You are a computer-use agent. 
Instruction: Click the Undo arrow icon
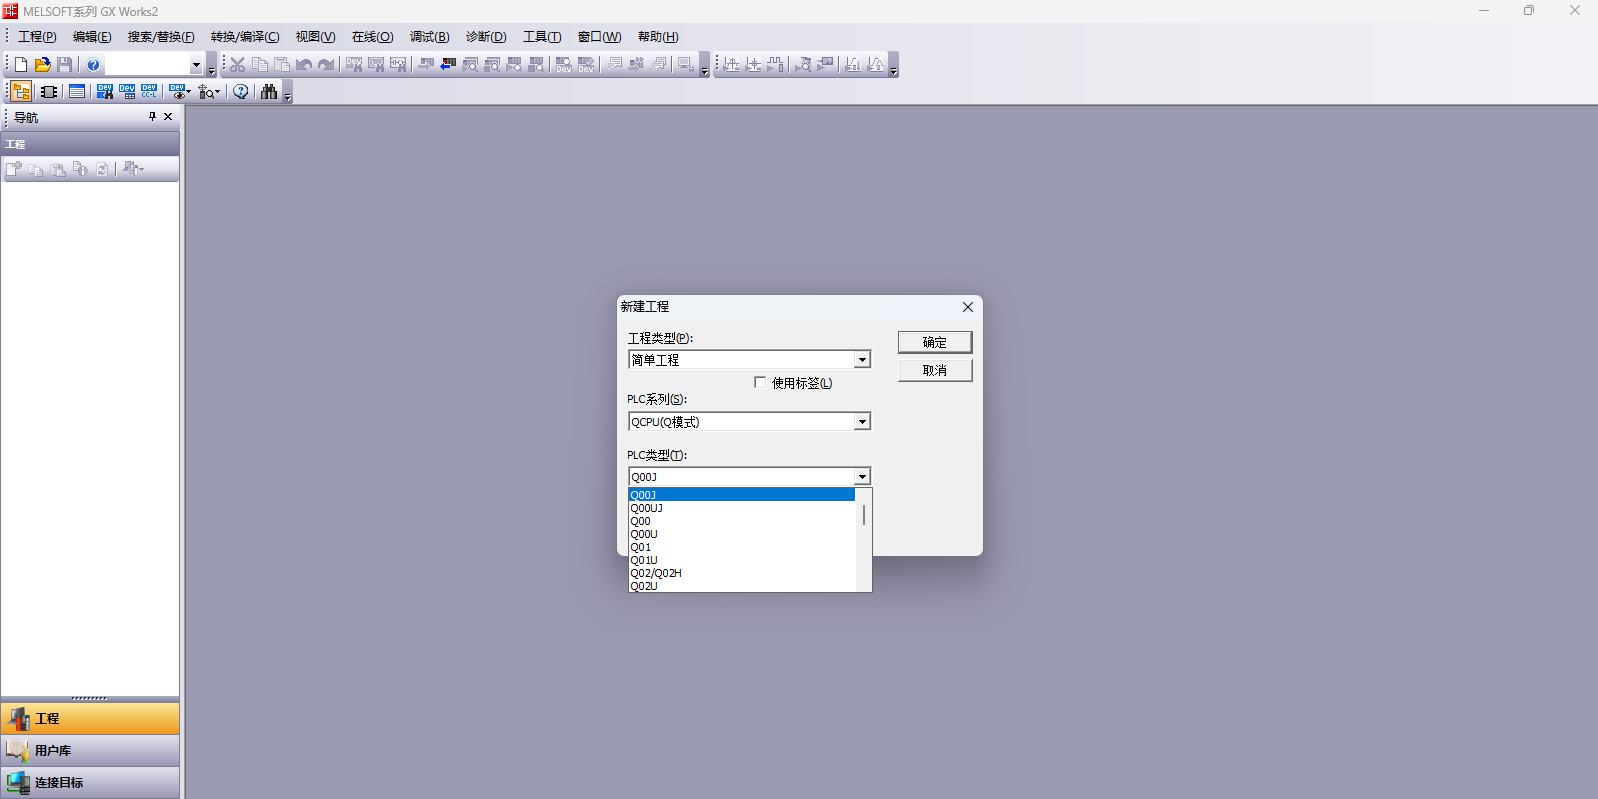click(304, 64)
